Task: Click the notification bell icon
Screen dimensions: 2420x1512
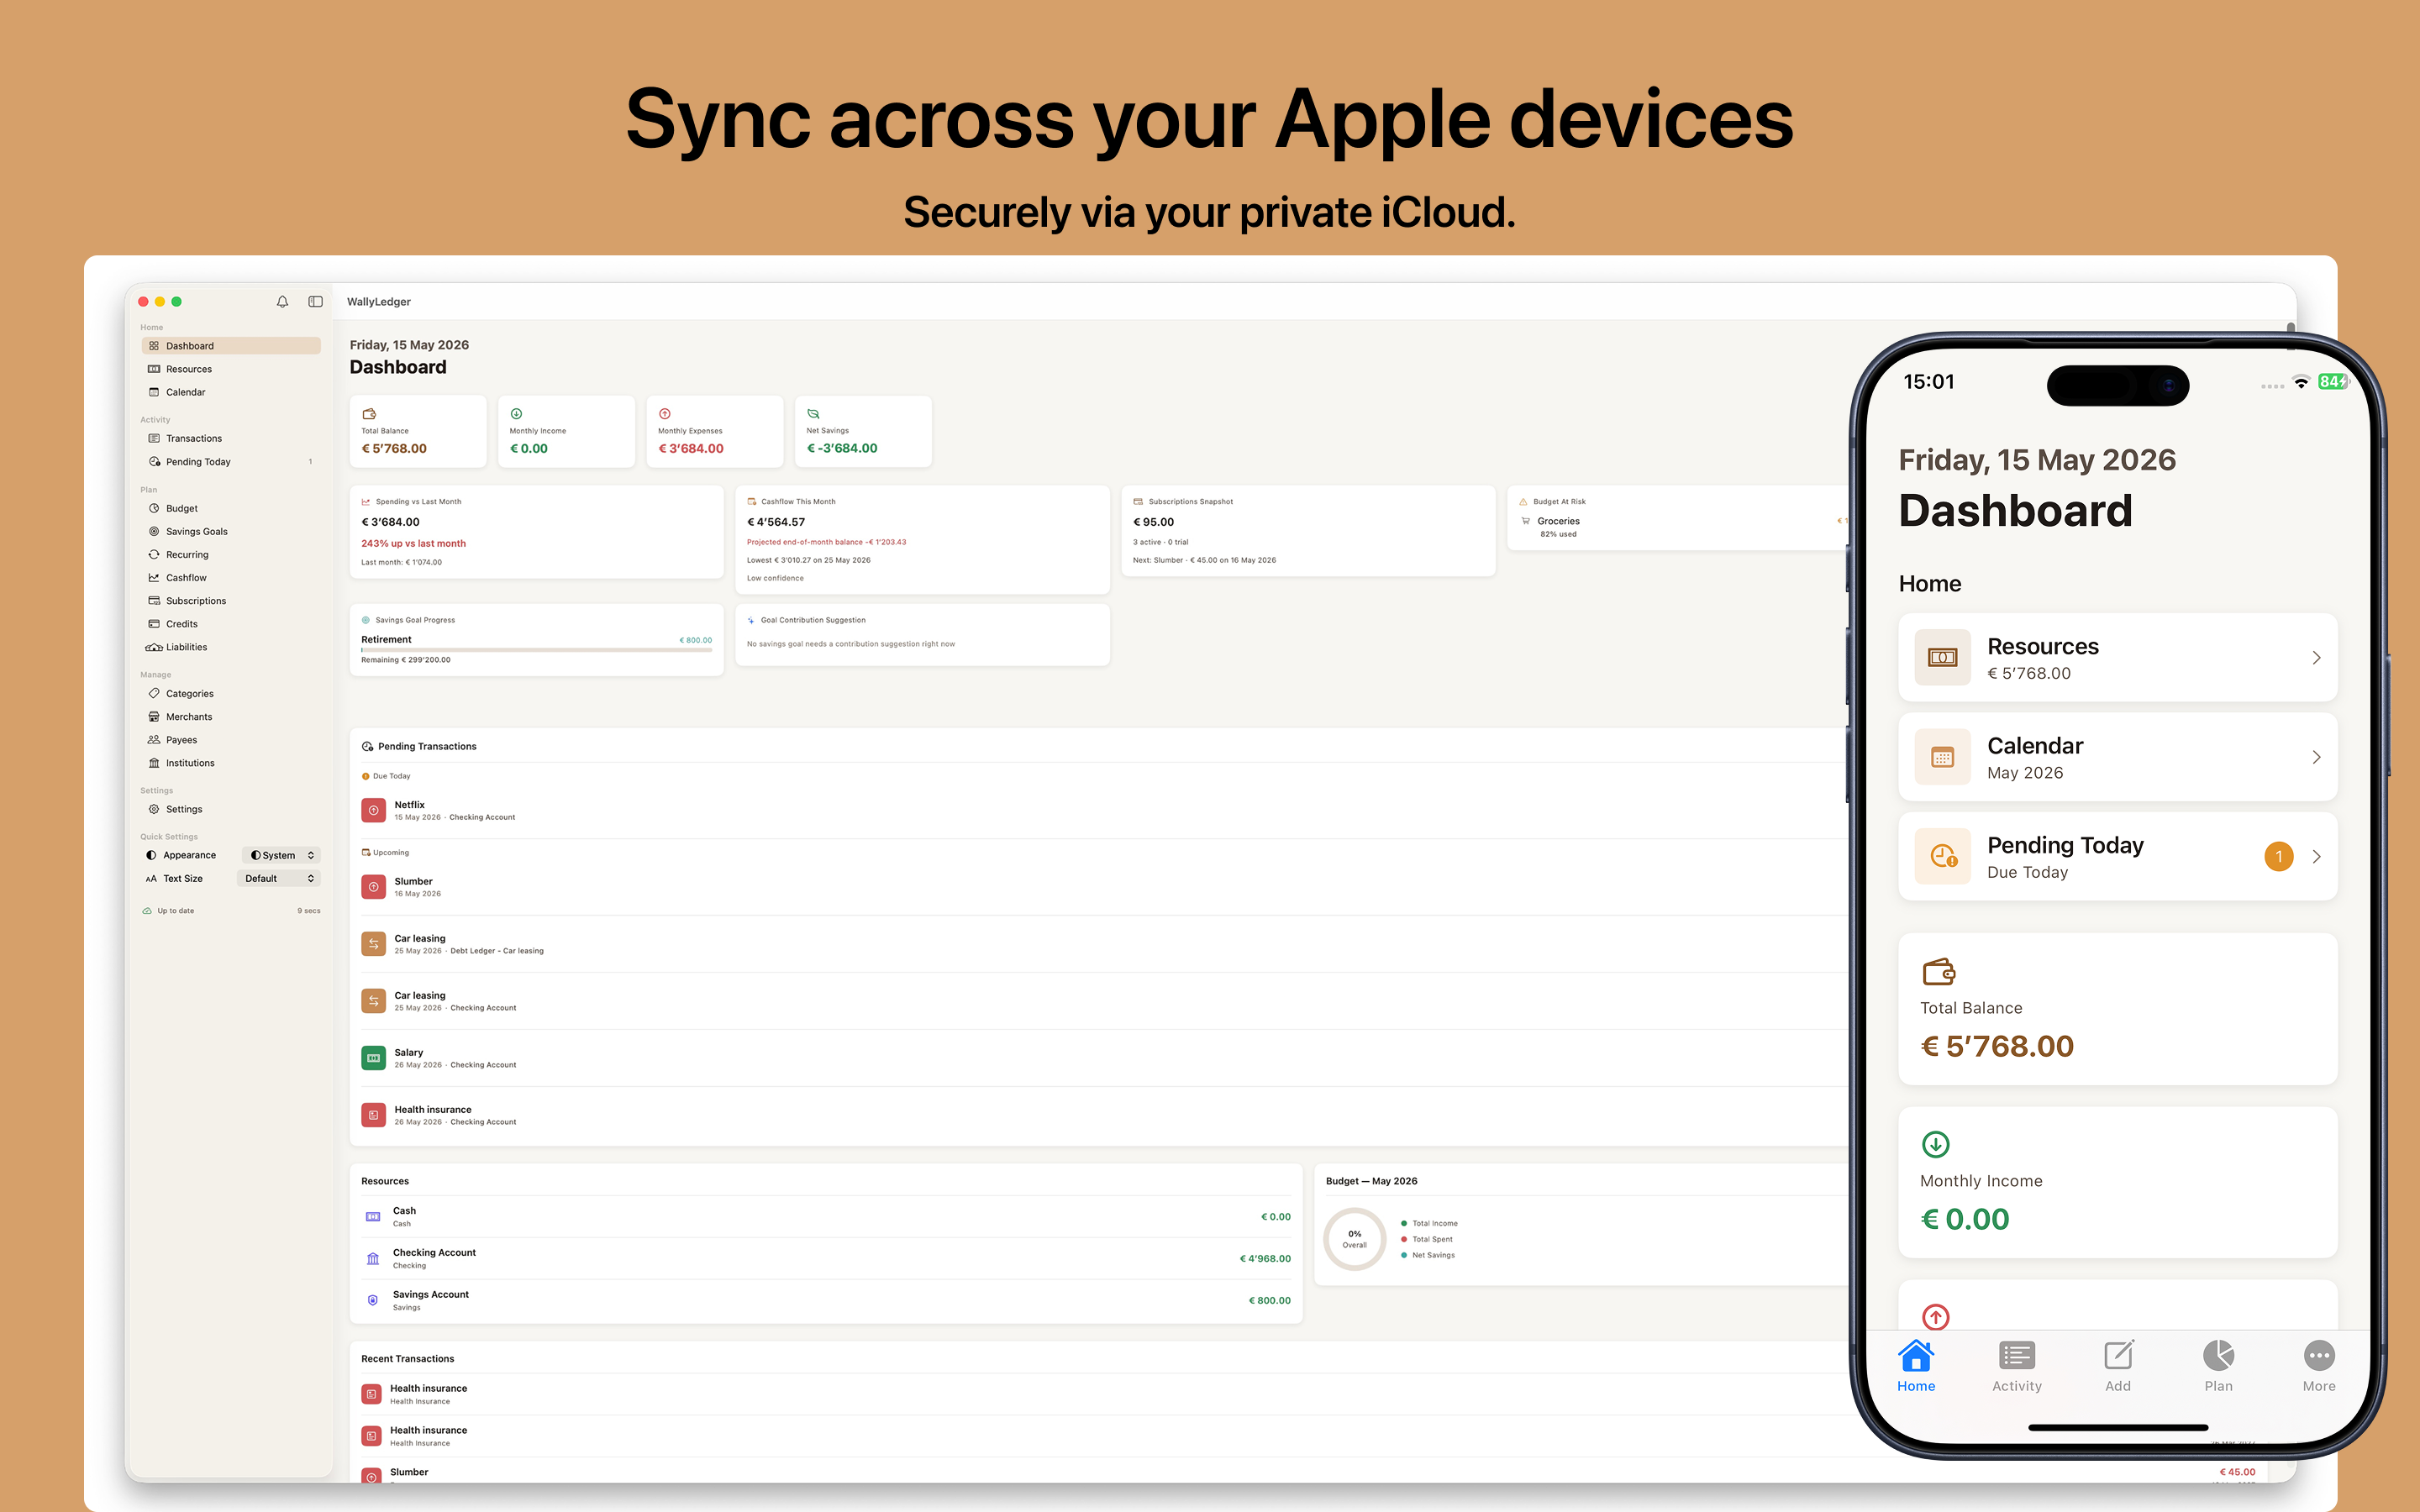Action: (x=282, y=301)
